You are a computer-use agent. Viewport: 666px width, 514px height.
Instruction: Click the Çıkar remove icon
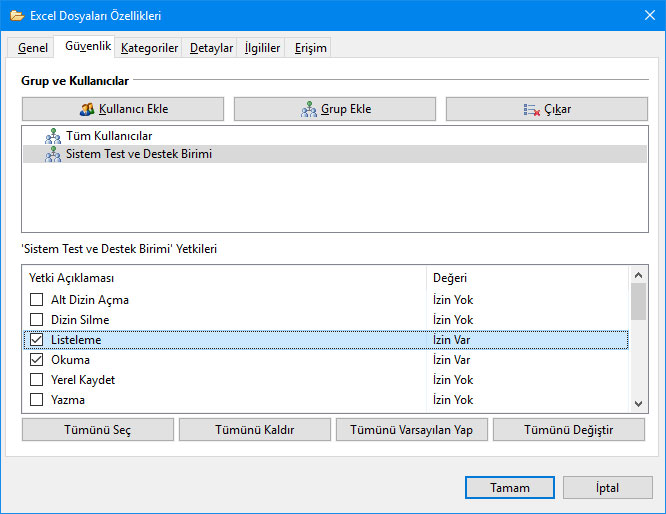click(x=531, y=110)
